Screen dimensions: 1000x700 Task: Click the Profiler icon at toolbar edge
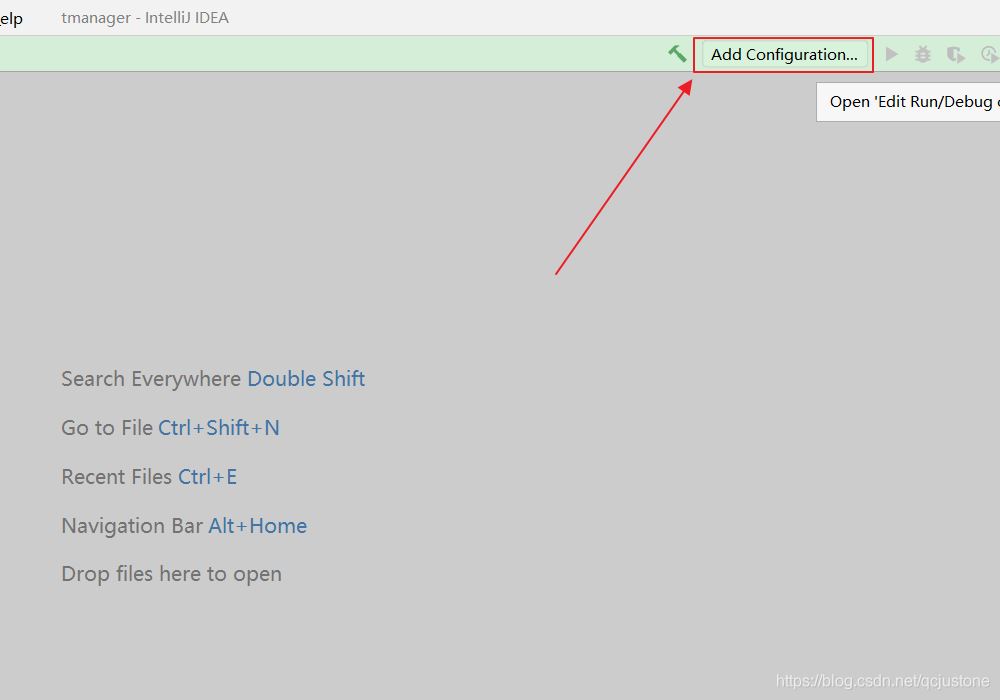click(x=989, y=55)
